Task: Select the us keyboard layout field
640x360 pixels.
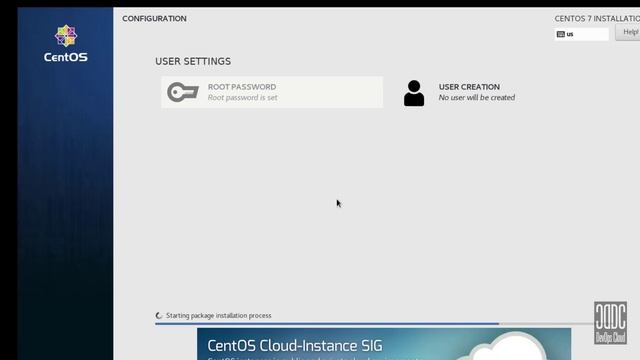Action: 582,34
